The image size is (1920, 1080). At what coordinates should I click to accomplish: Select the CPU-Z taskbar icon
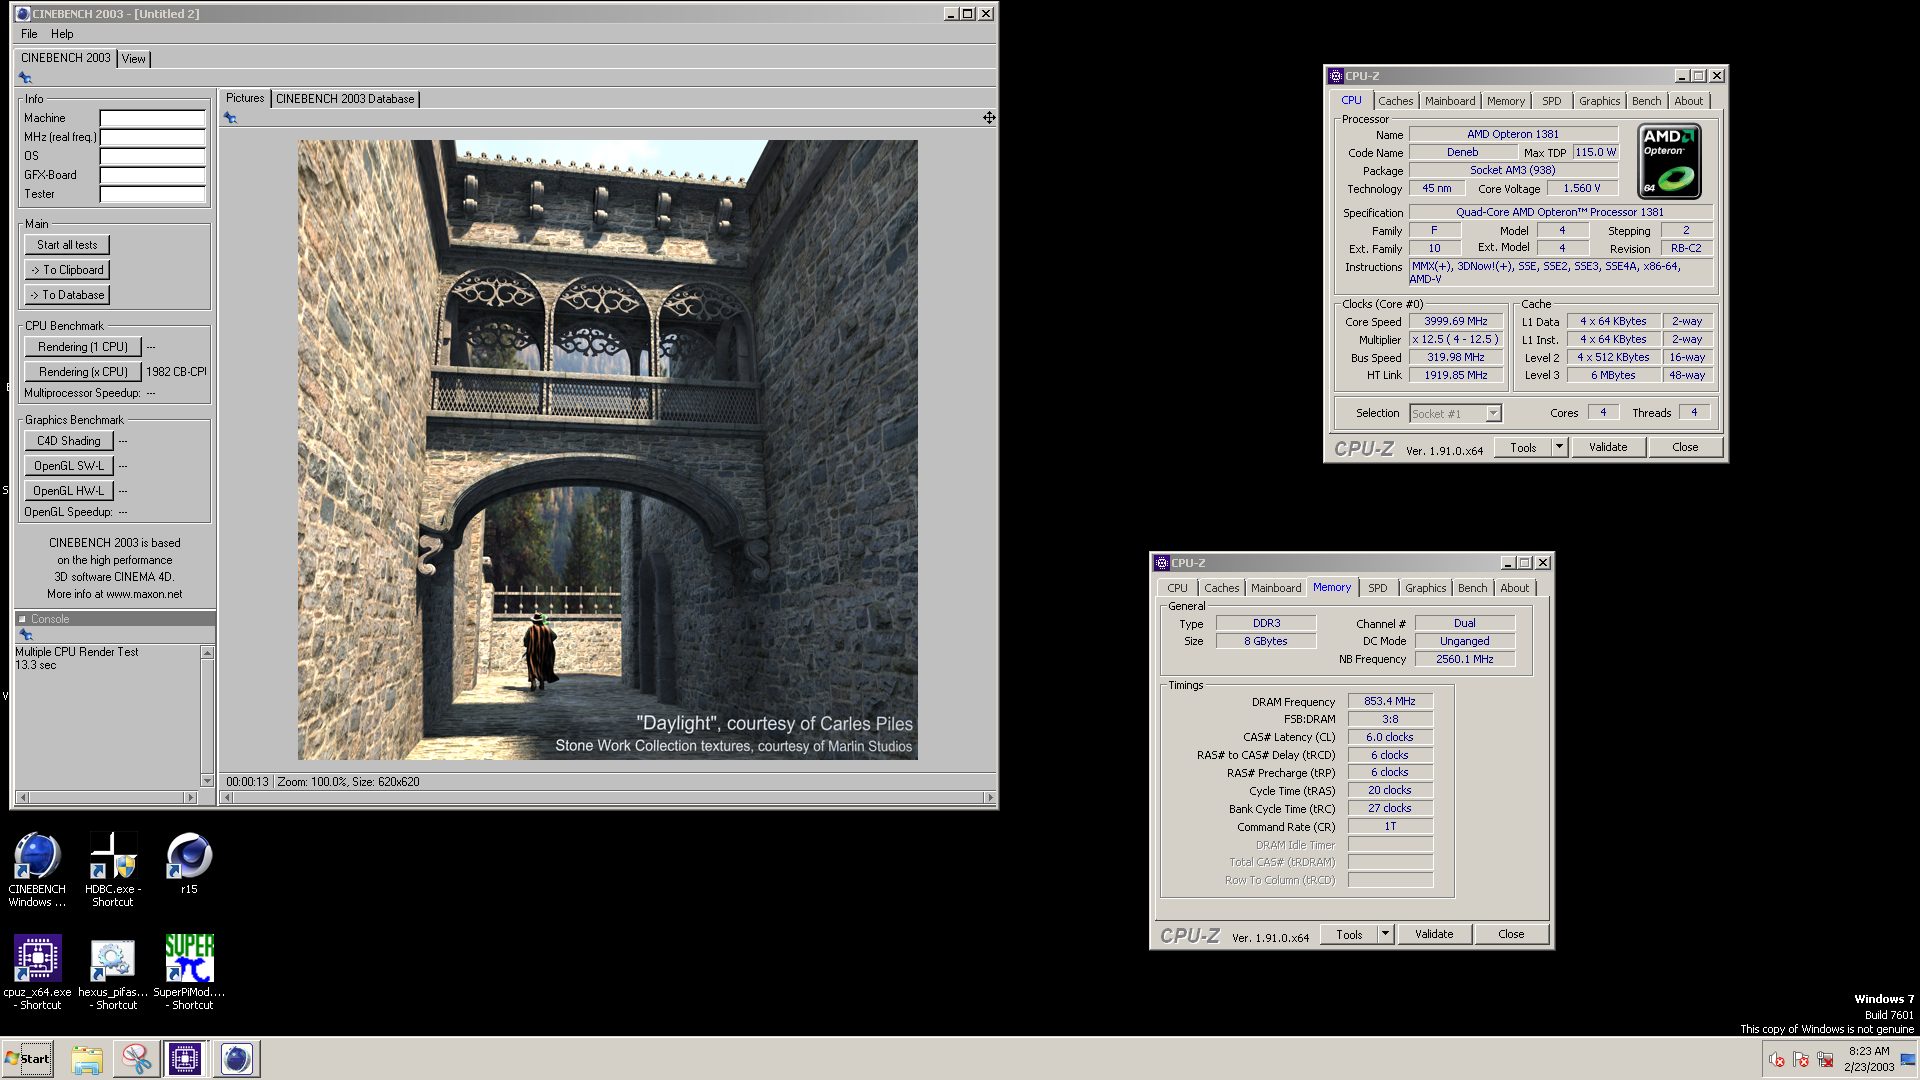point(185,1059)
